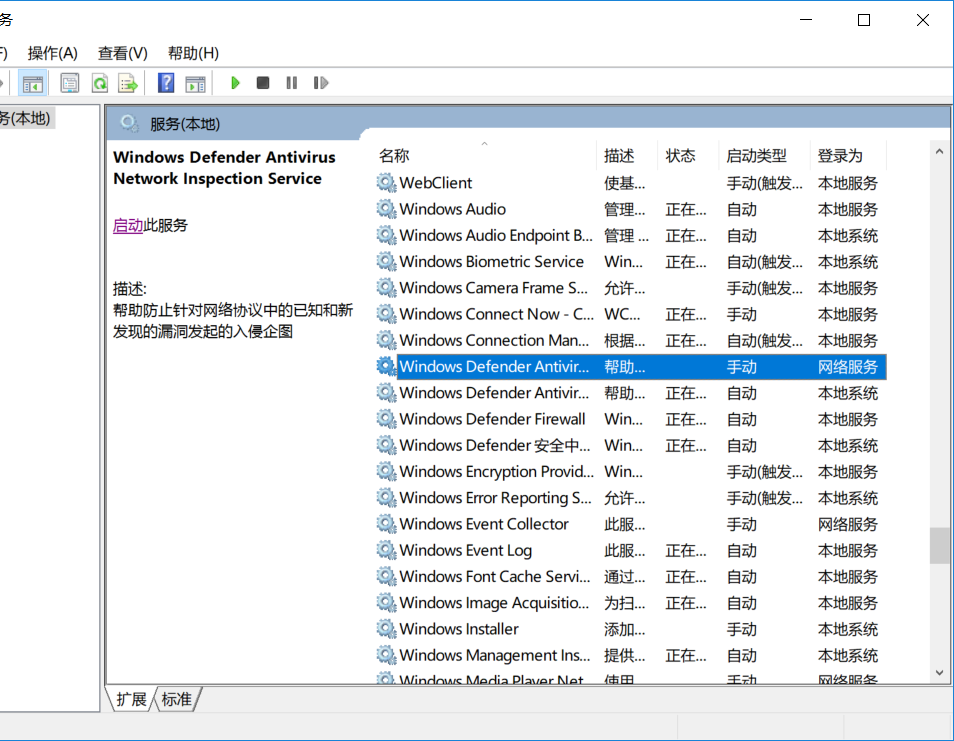Screen dimensions: 954x741
Task: Start the service with green play icon
Action: click(x=235, y=83)
